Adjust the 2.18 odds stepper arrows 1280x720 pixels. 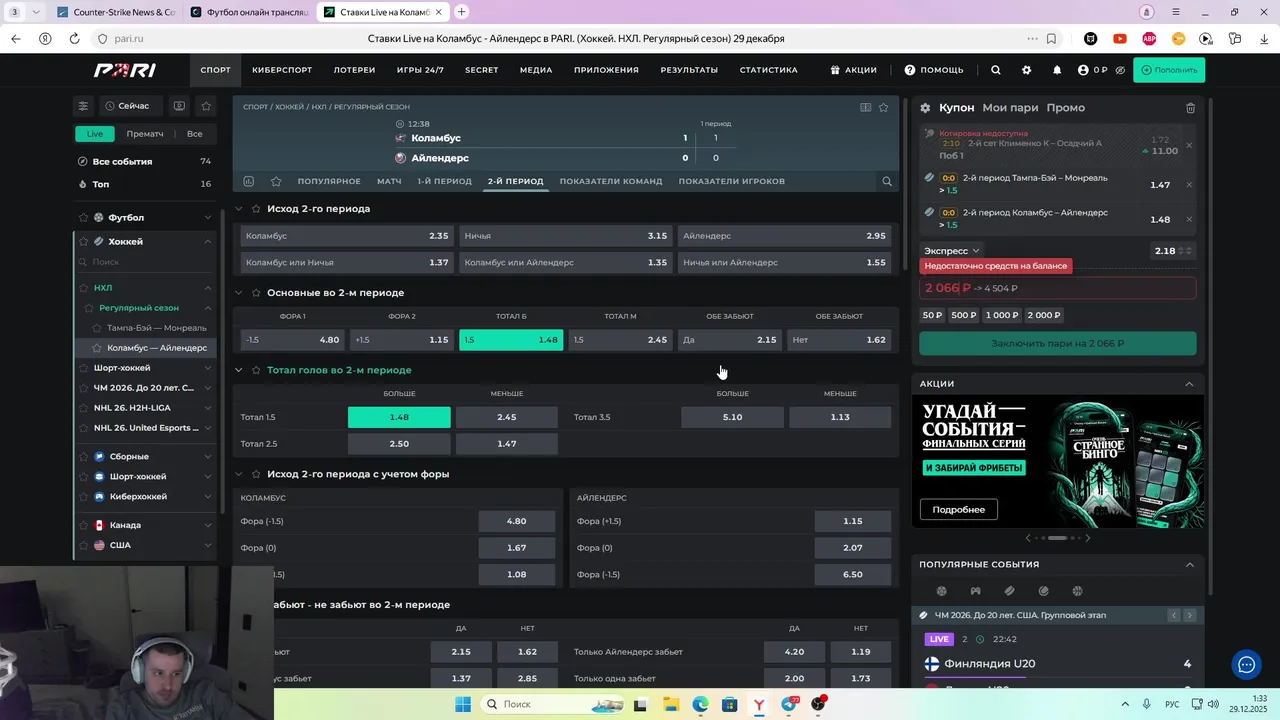click(x=1186, y=251)
